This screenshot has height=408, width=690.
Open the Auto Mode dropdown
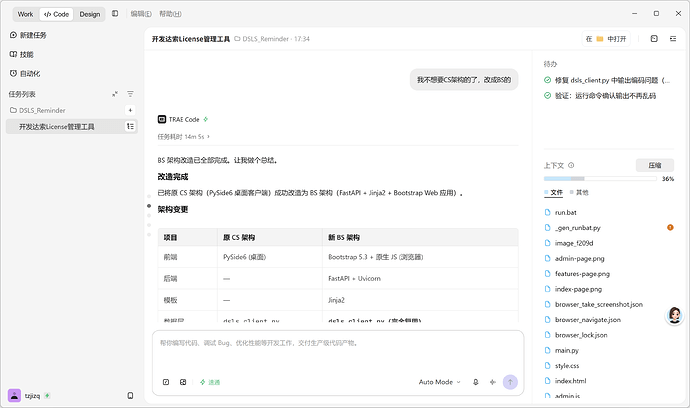point(439,382)
